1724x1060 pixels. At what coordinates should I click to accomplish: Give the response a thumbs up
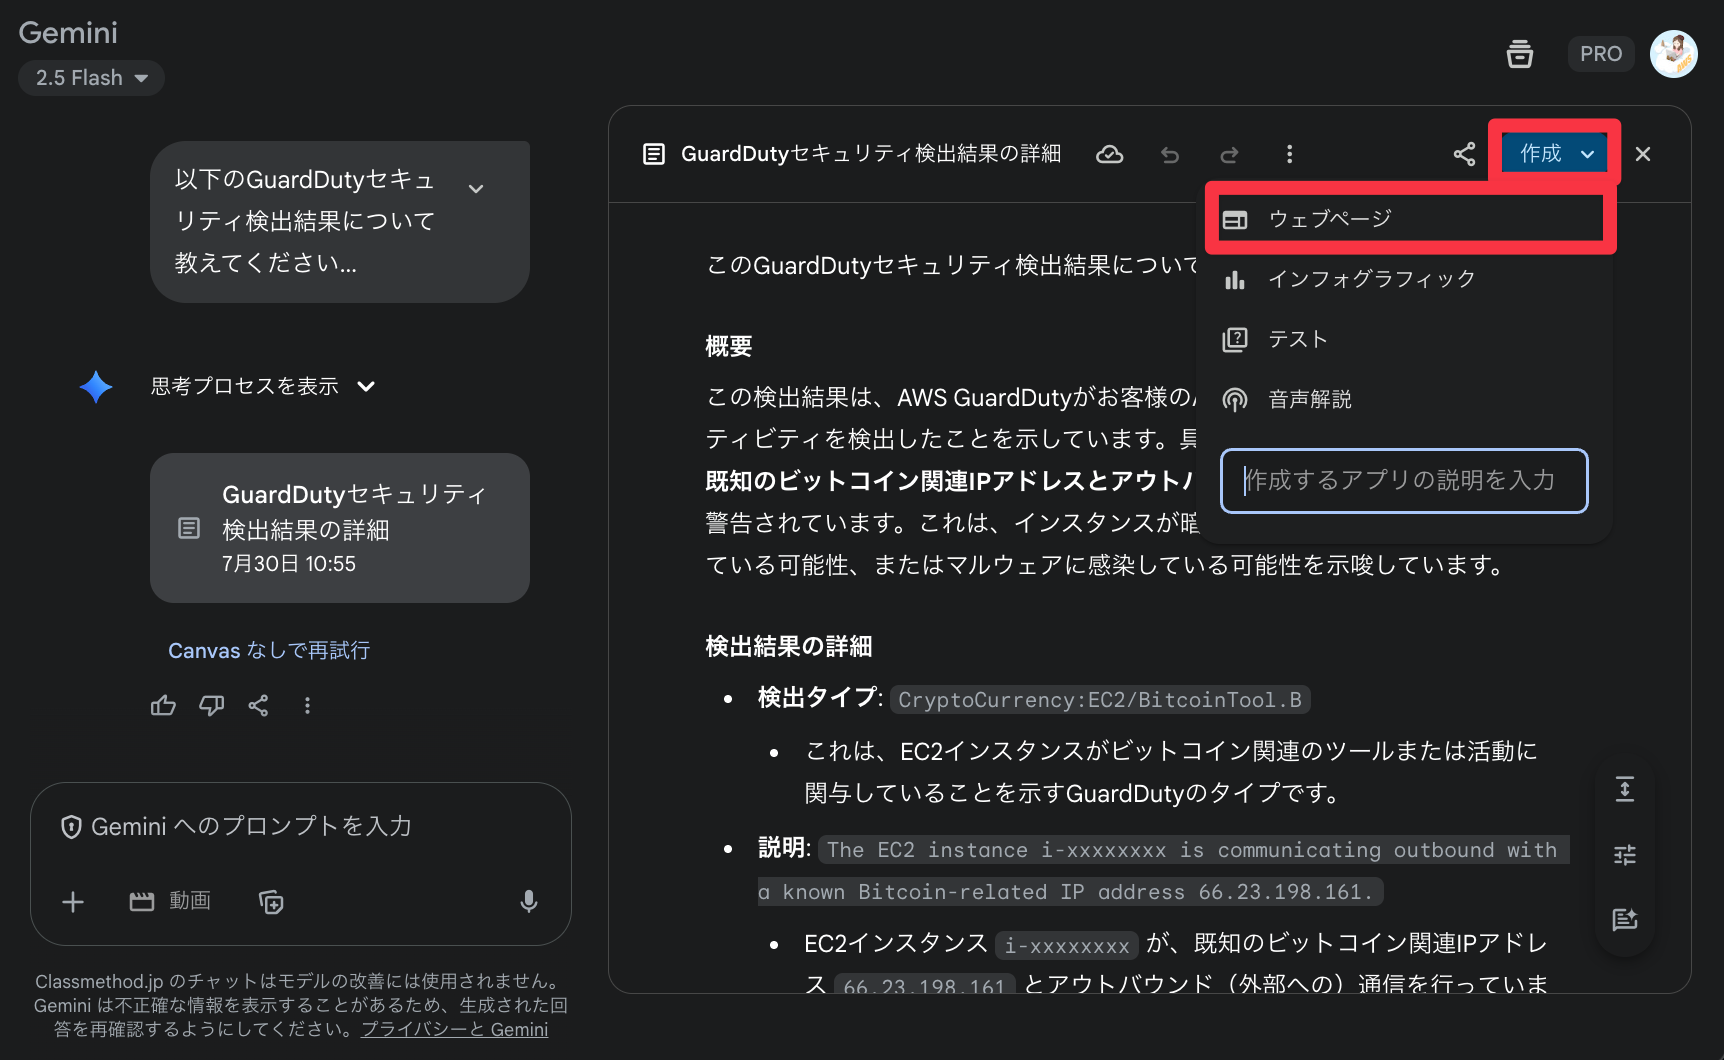[163, 706]
